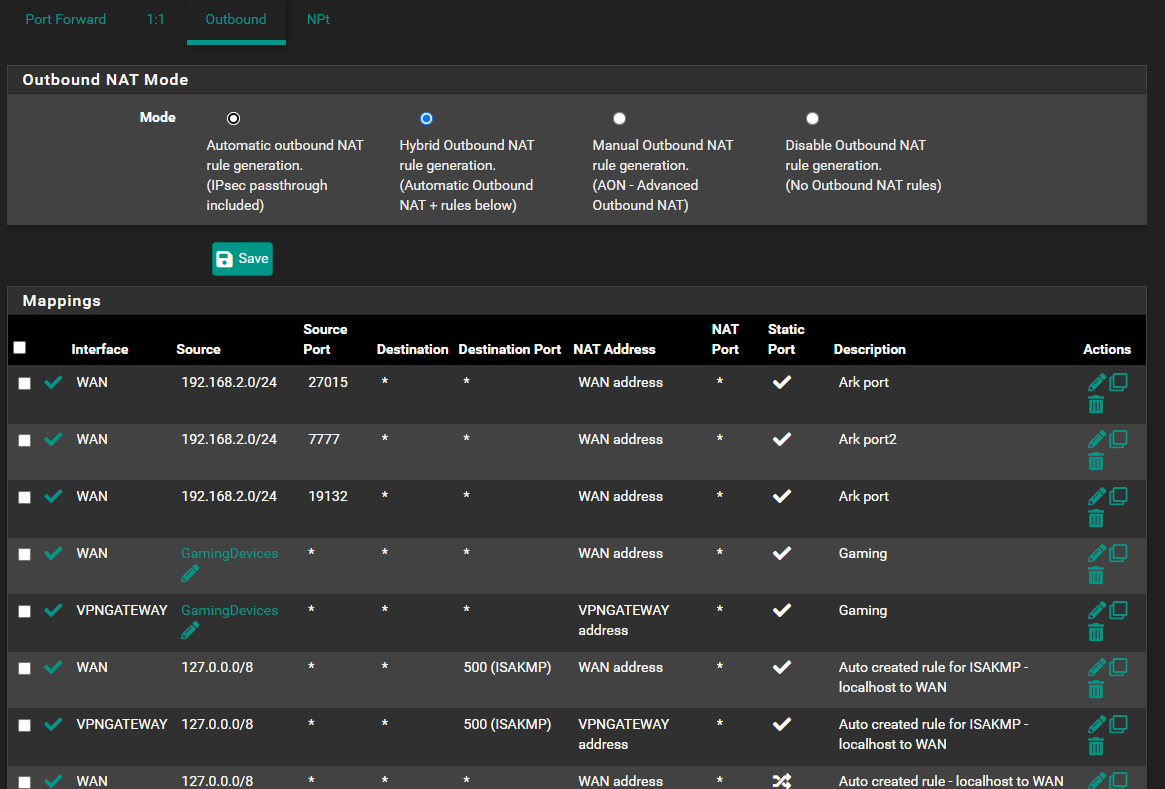Select Manual Outbound NAT (AON) mode

click(x=620, y=118)
